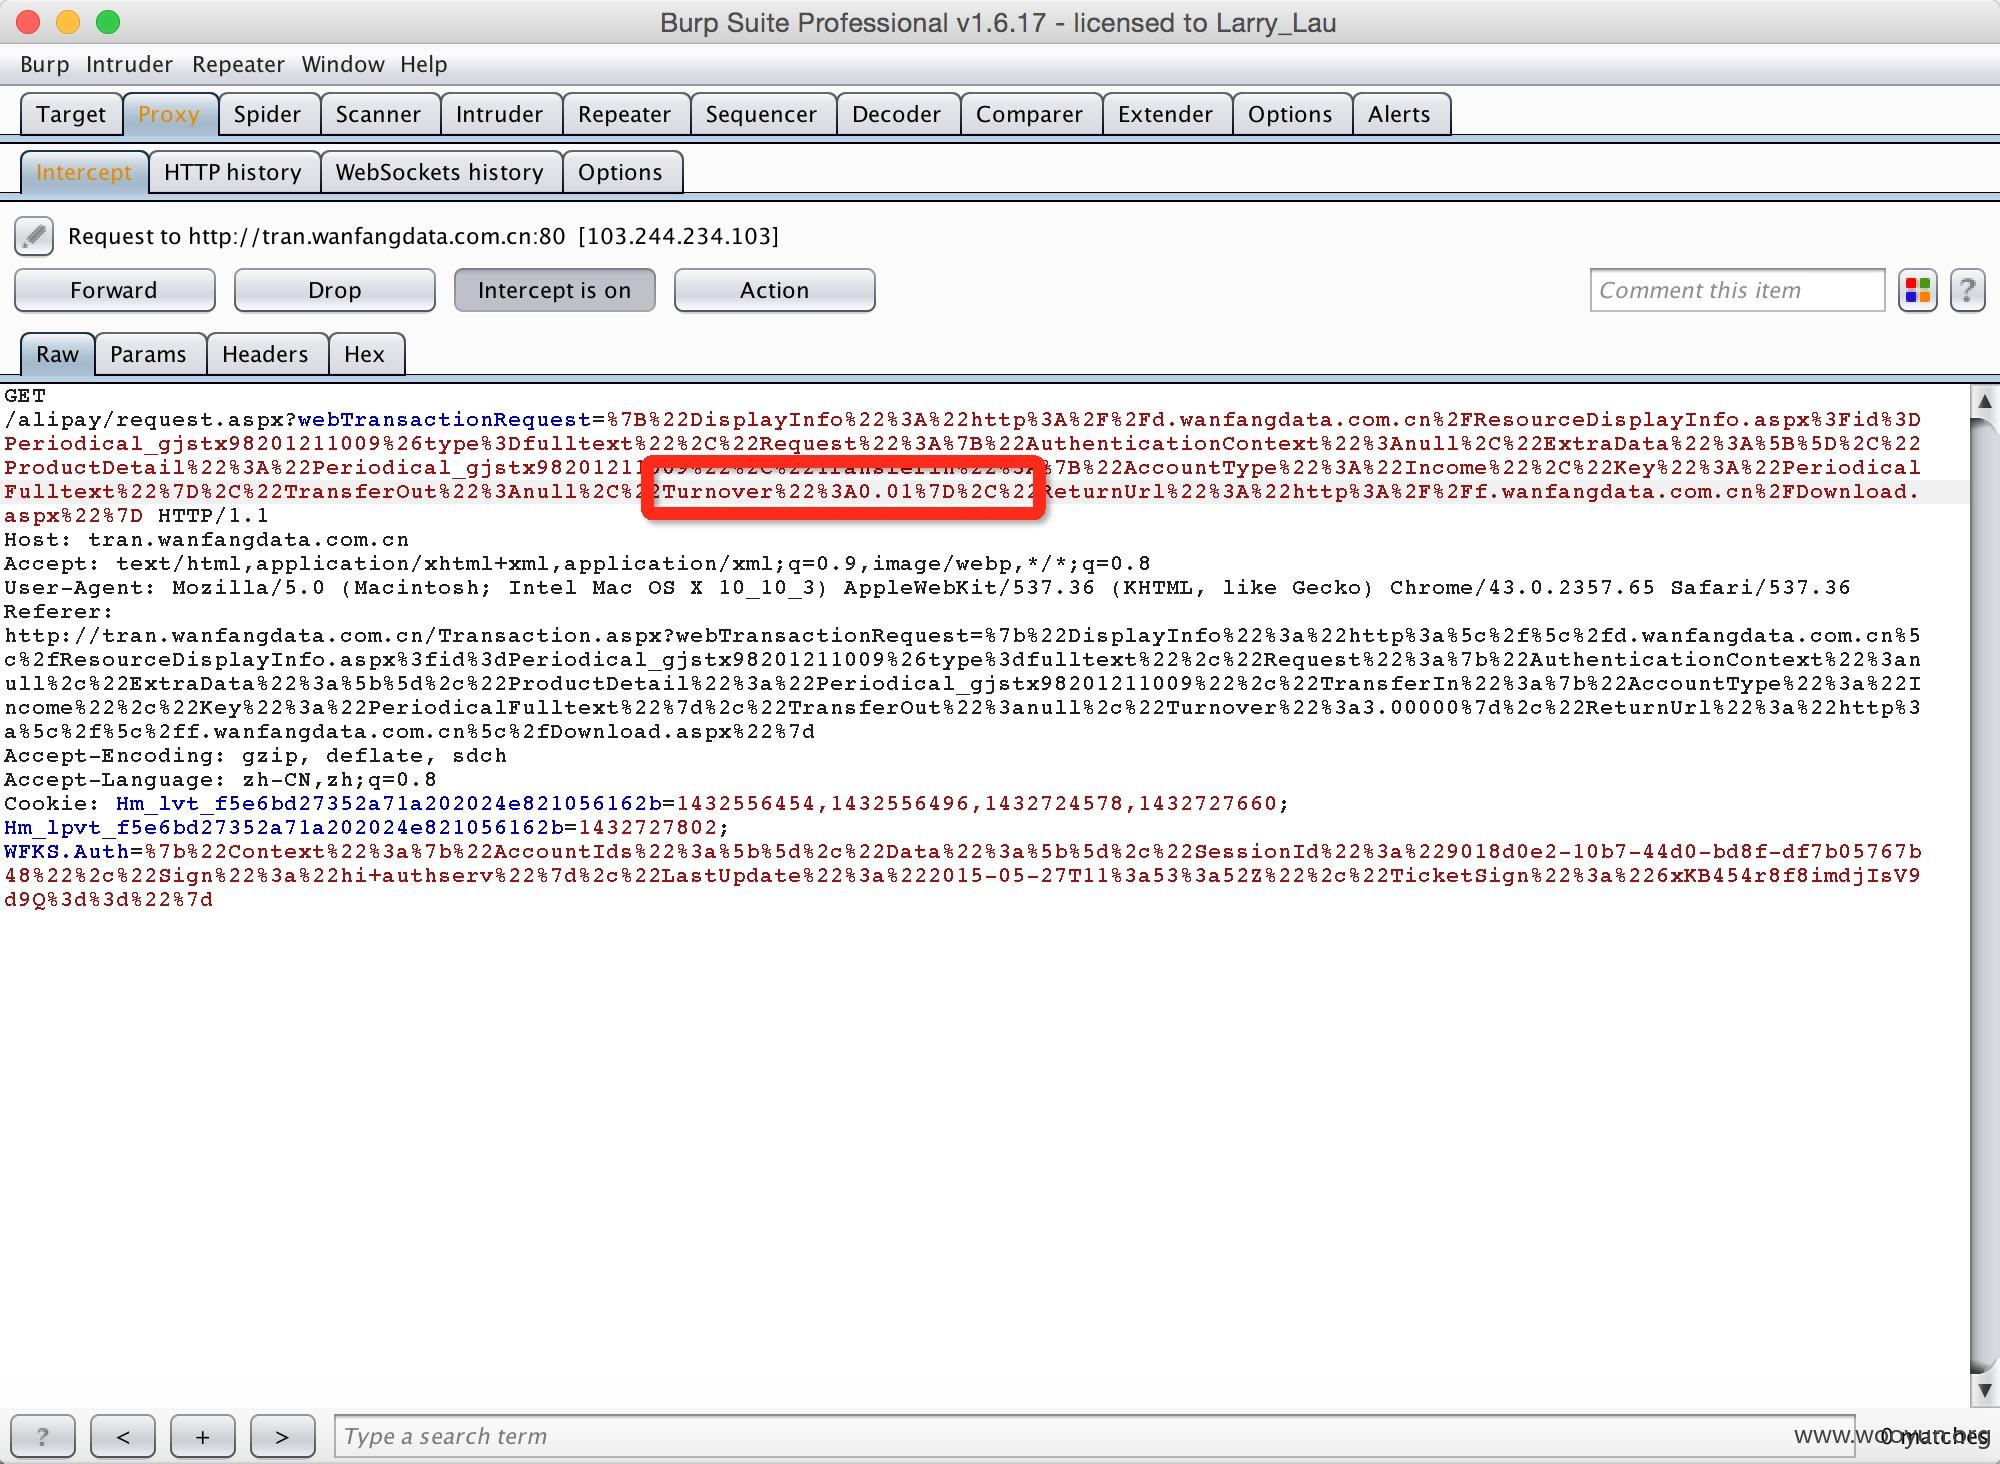Toggle the Intercept is on button
Image resolution: width=2000 pixels, height=1464 pixels.
(555, 290)
